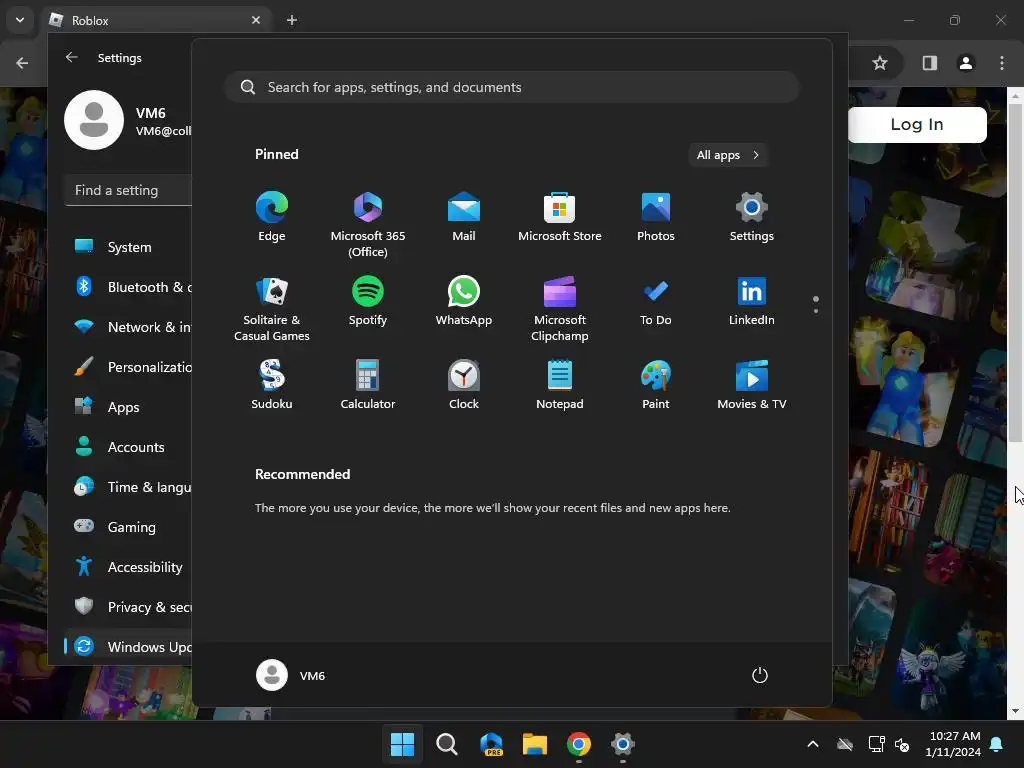This screenshot has width=1024, height=768.
Task: Close the Roblox tab
Action: [x=256, y=20]
